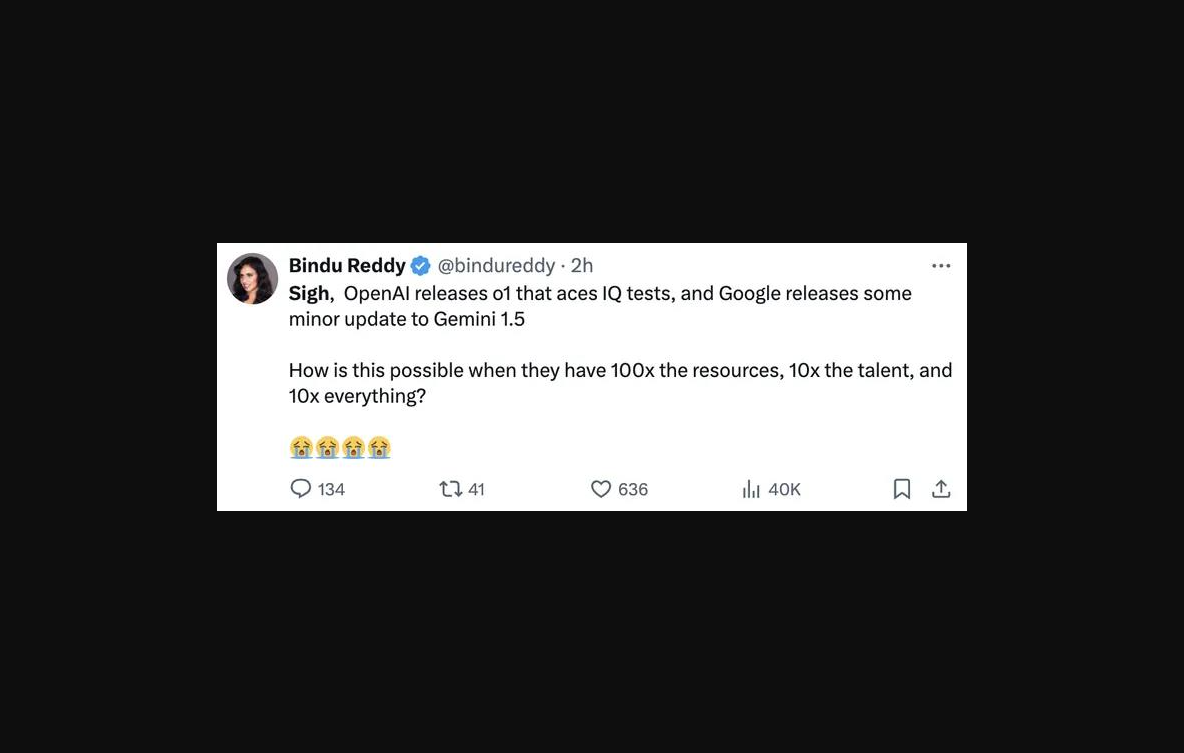Click the row of crying emojis
Screen dimensions: 1184x753
coord(340,447)
